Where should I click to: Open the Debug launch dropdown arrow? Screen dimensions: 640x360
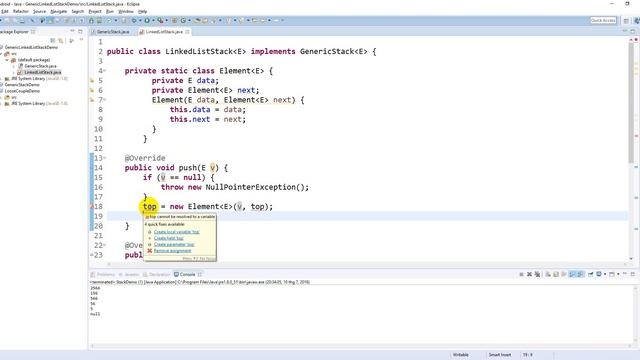140,20
